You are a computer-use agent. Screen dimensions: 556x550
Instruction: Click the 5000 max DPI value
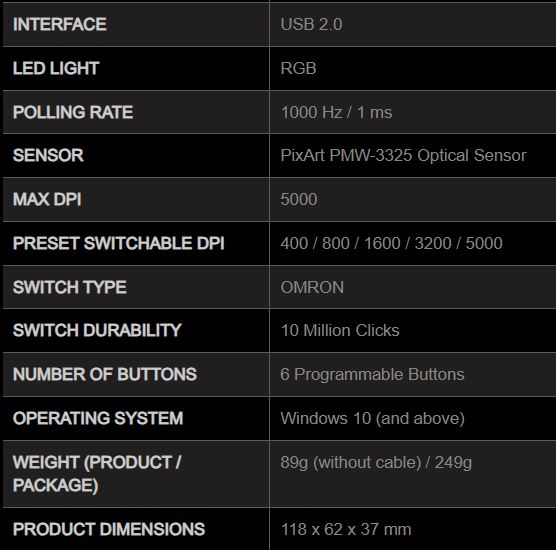click(x=299, y=199)
